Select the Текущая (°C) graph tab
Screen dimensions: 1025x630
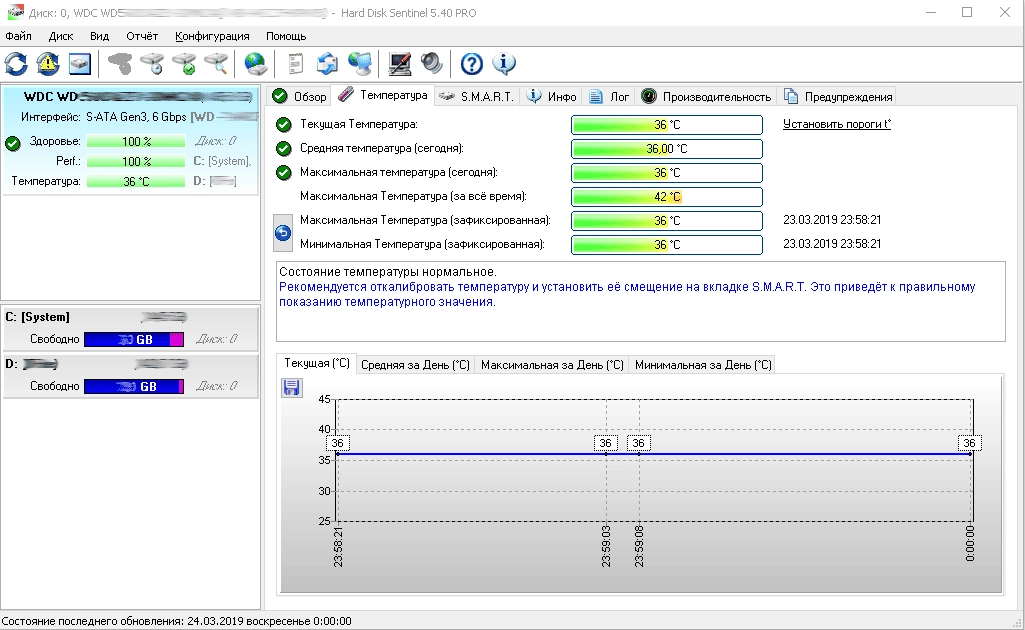point(317,363)
